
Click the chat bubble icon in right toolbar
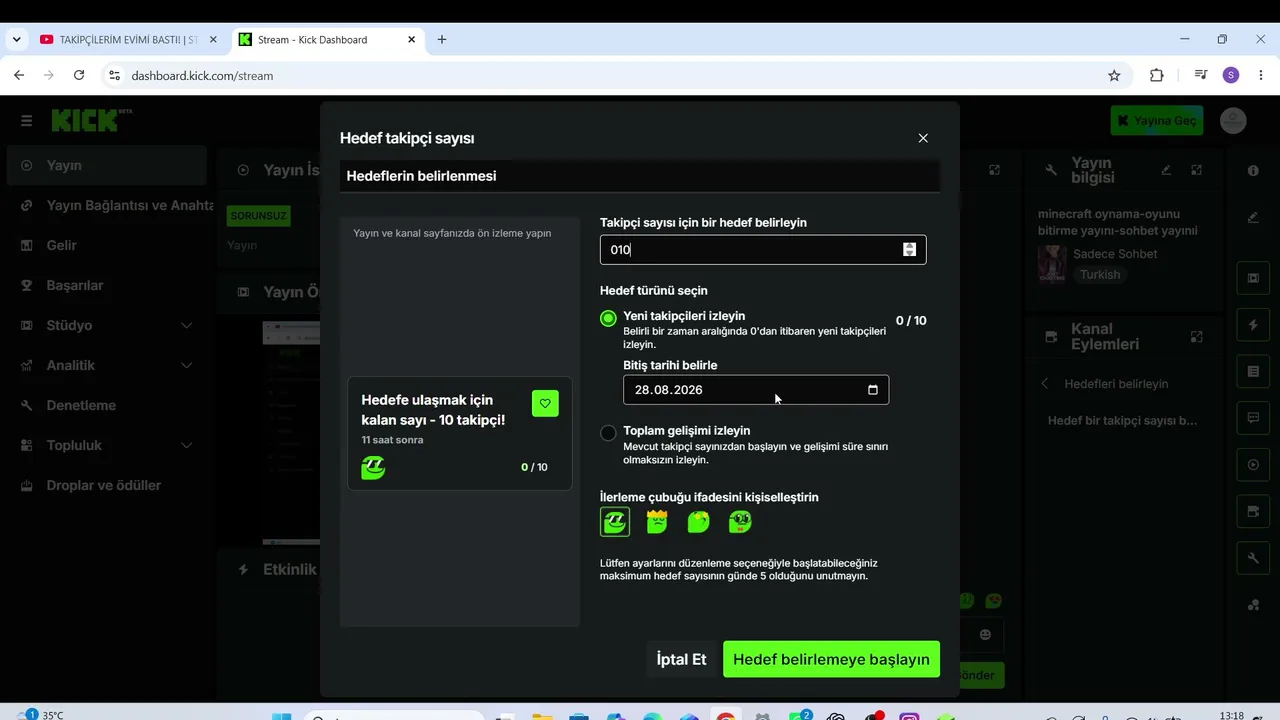point(1253,418)
